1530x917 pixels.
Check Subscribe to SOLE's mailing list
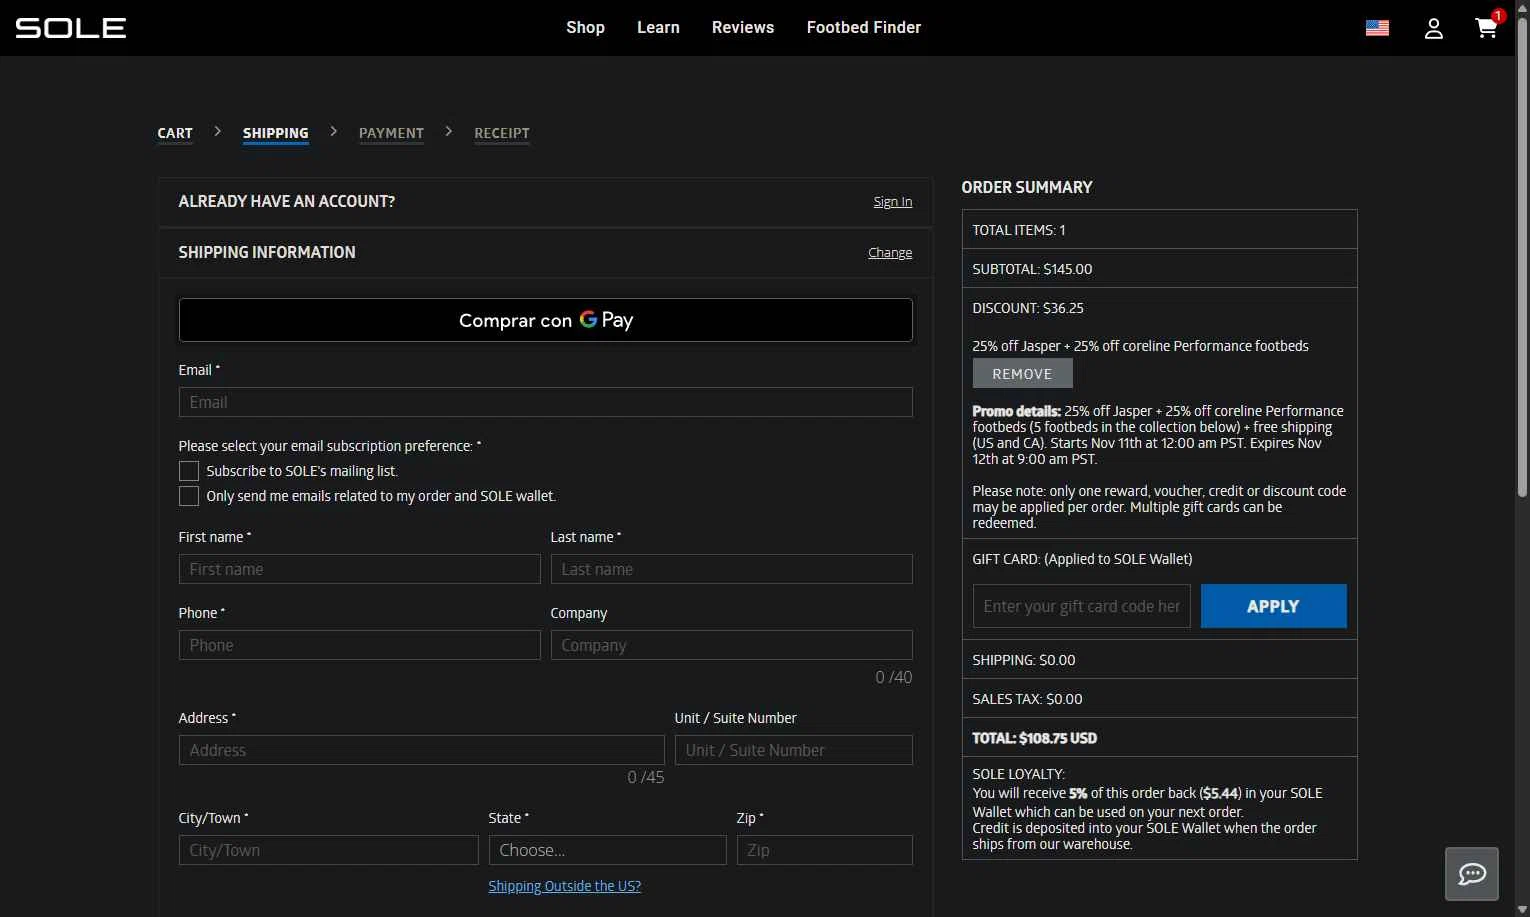point(189,471)
